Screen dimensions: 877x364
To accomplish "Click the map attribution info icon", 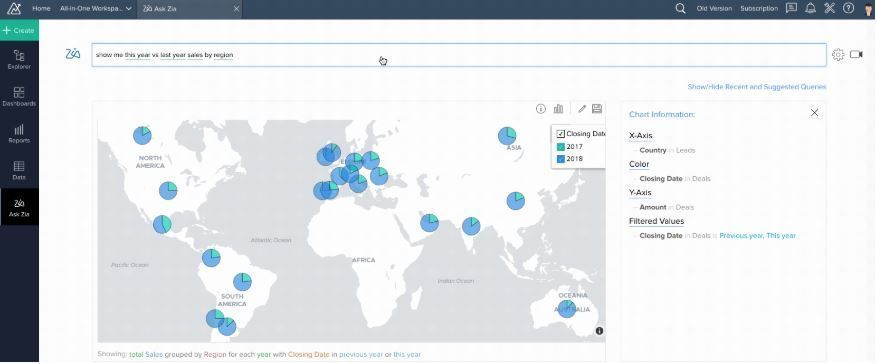I will pyautogui.click(x=599, y=331).
